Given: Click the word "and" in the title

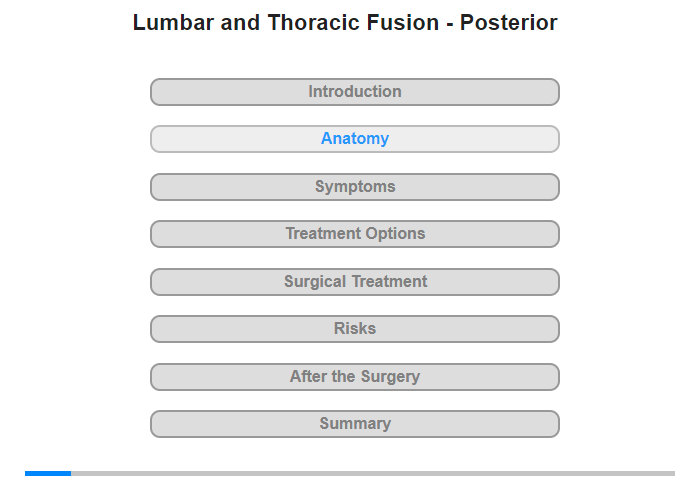Looking at the screenshot, I should (240, 22).
